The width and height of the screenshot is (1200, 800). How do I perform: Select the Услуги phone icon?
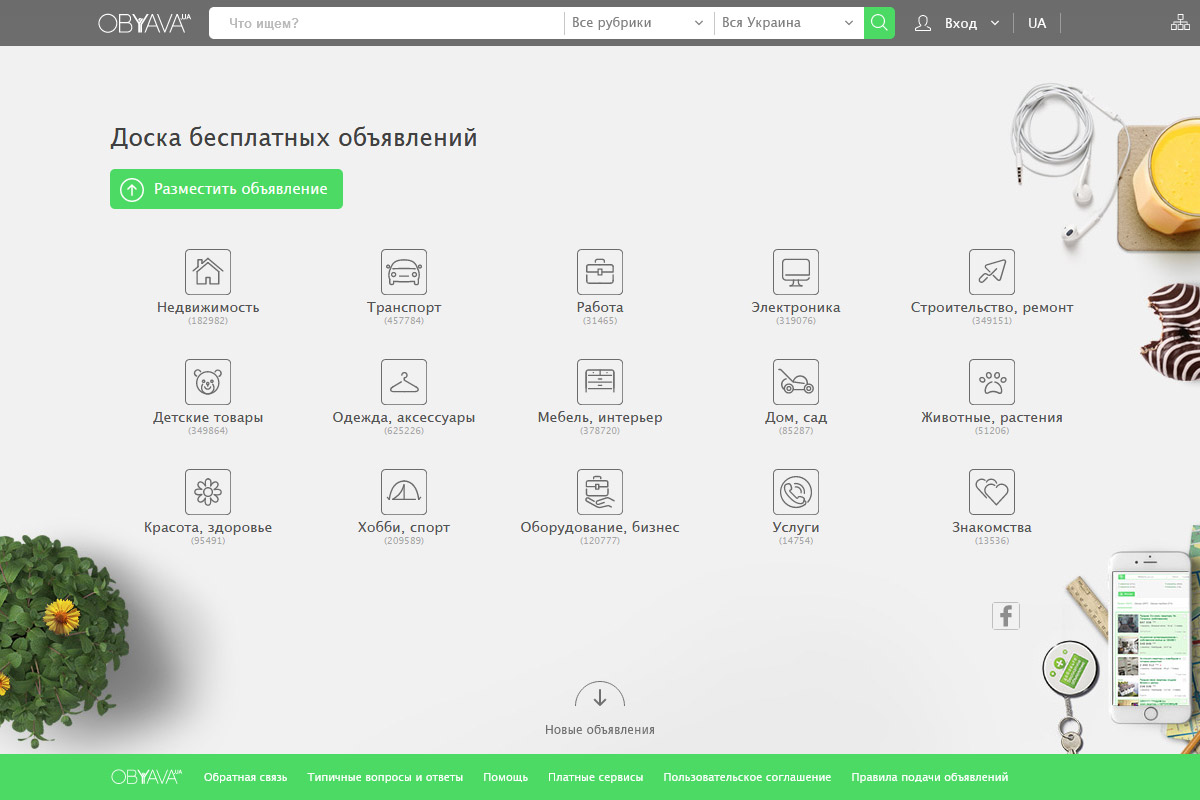click(796, 492)
